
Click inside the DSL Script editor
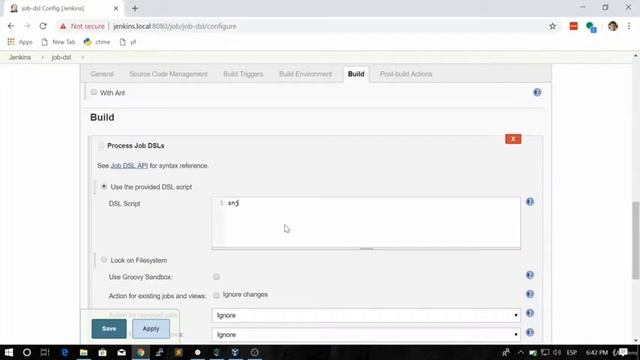[x=366, y=222]
